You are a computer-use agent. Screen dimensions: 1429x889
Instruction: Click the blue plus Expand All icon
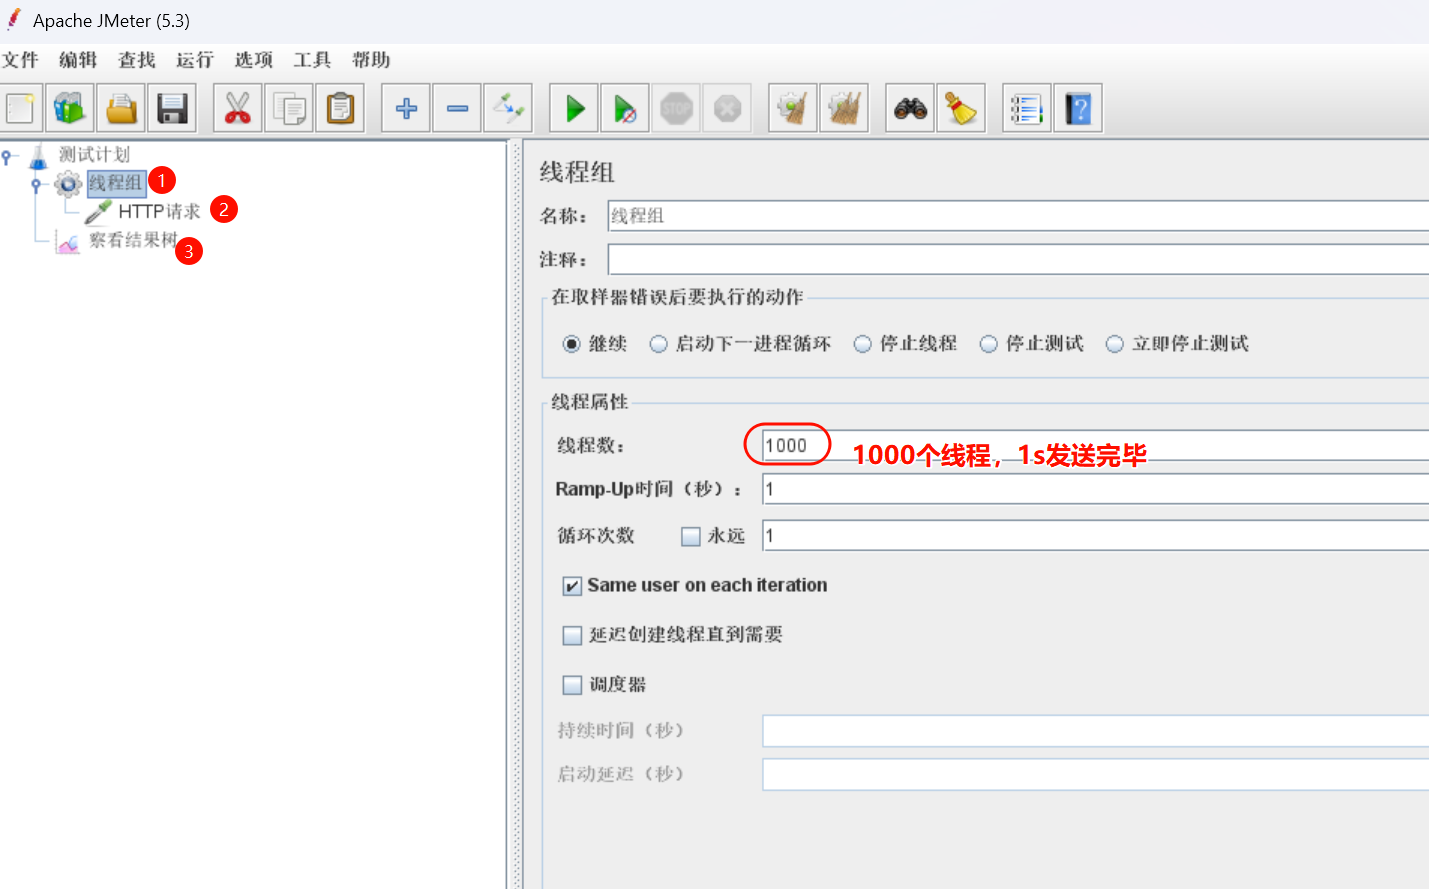(x=406, y=108)
